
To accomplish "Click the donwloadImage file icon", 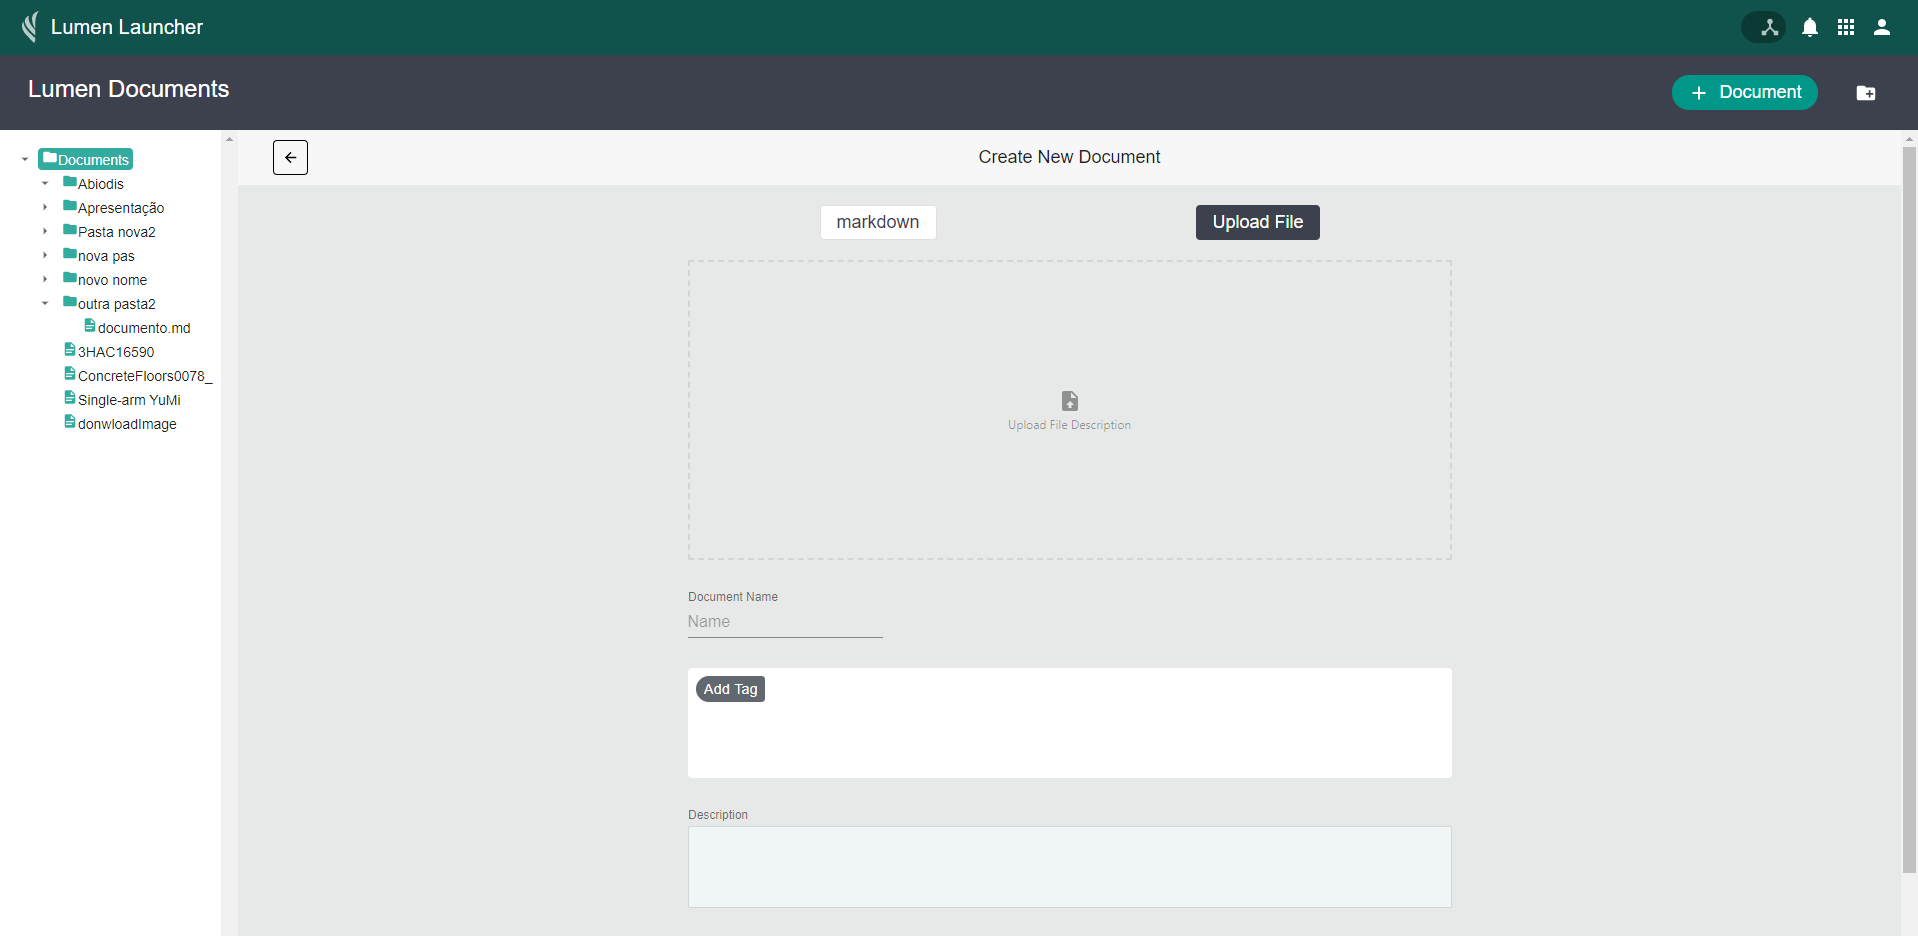I will 70,422.
